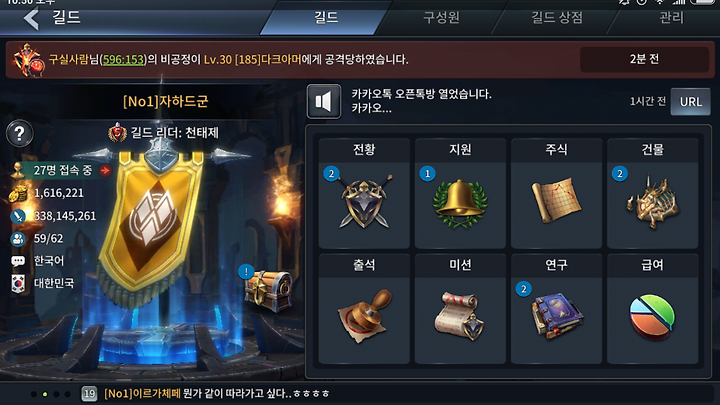Screen dimensions: 720x405
Task: Switch to the 관리 tab
Action: (x=671, y=18)
